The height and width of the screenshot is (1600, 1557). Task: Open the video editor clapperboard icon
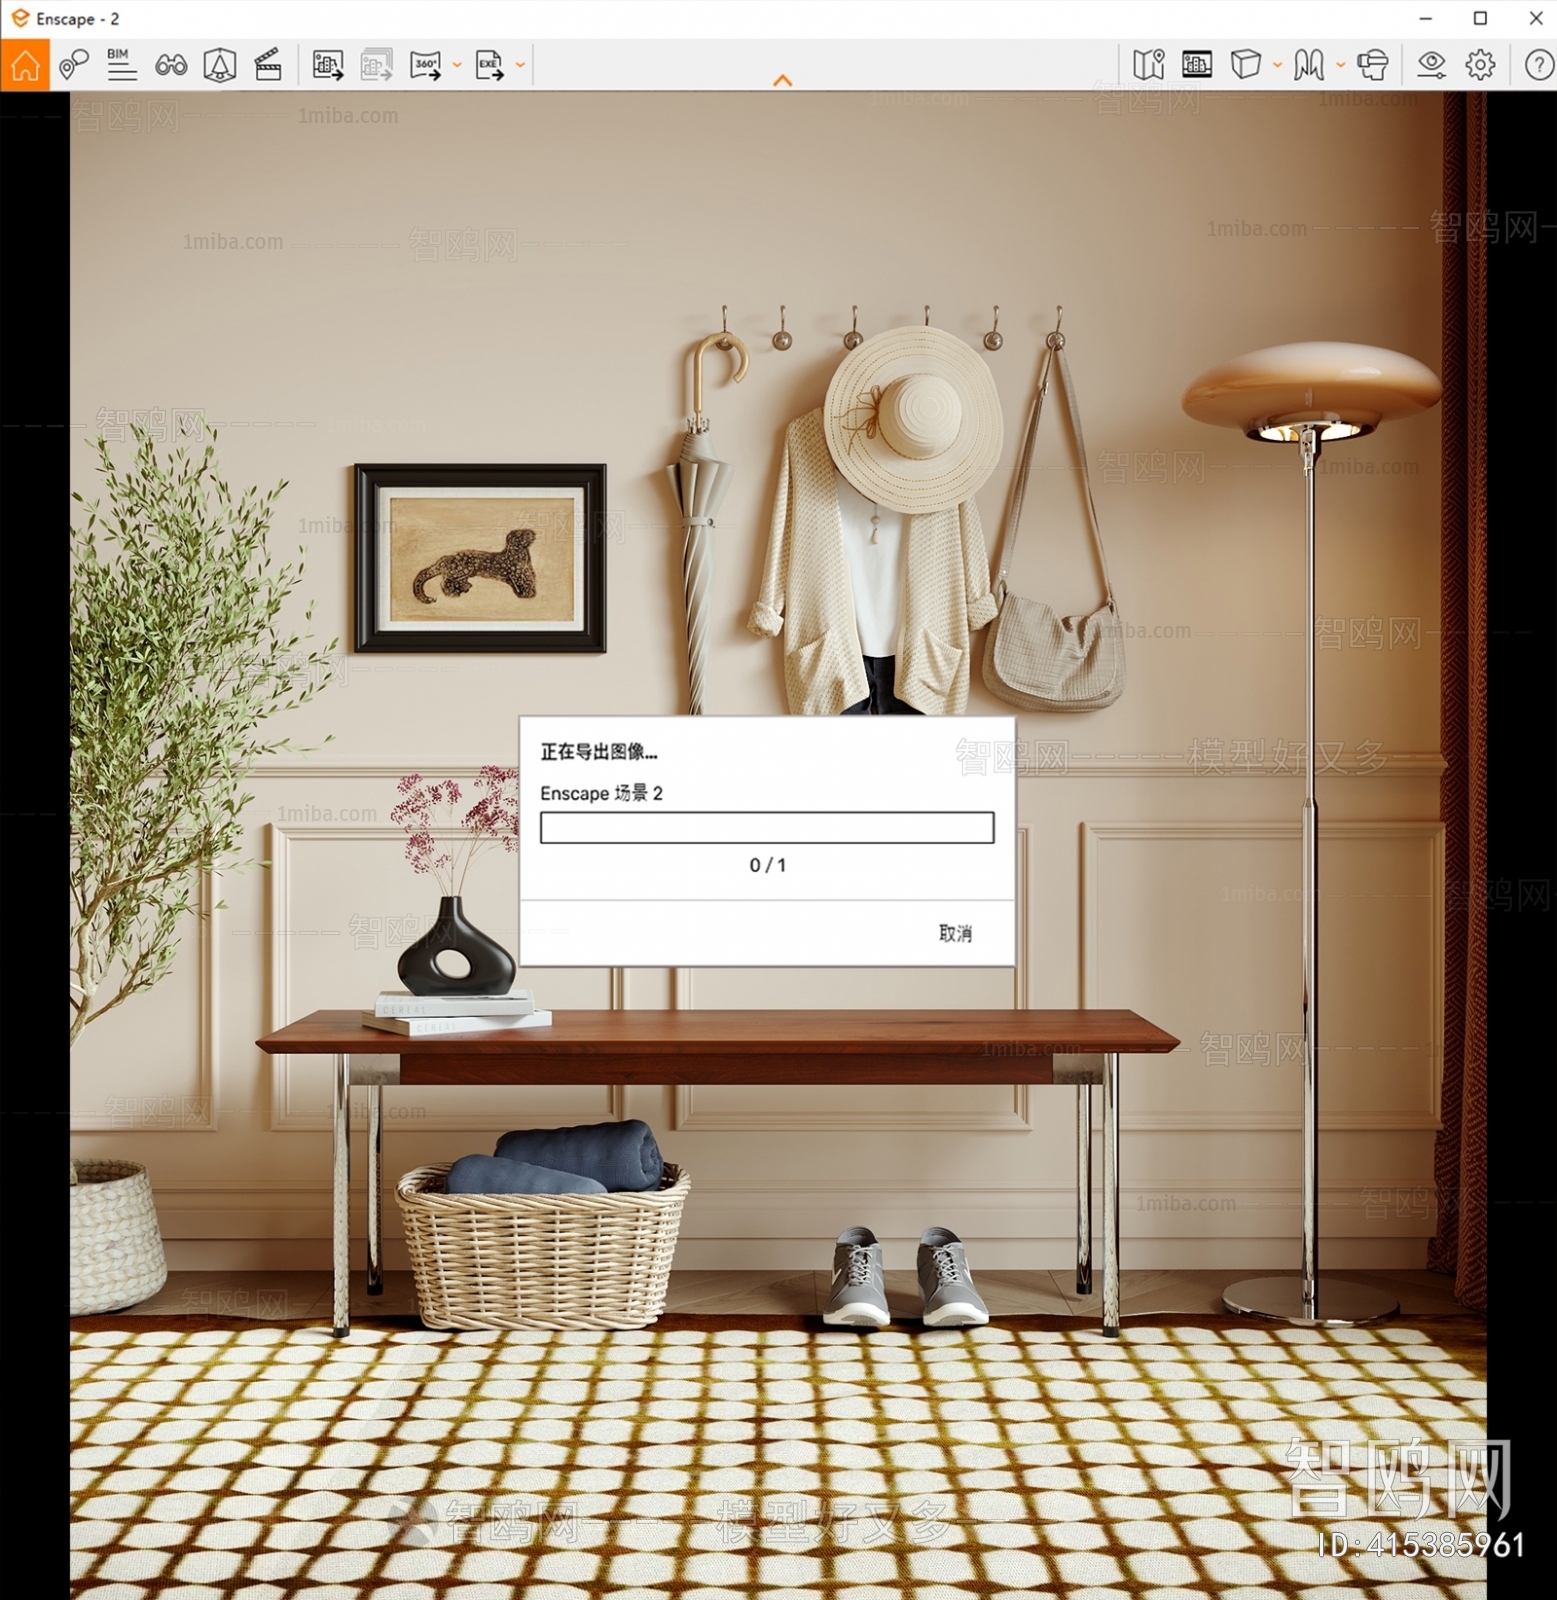pos(268,65)
